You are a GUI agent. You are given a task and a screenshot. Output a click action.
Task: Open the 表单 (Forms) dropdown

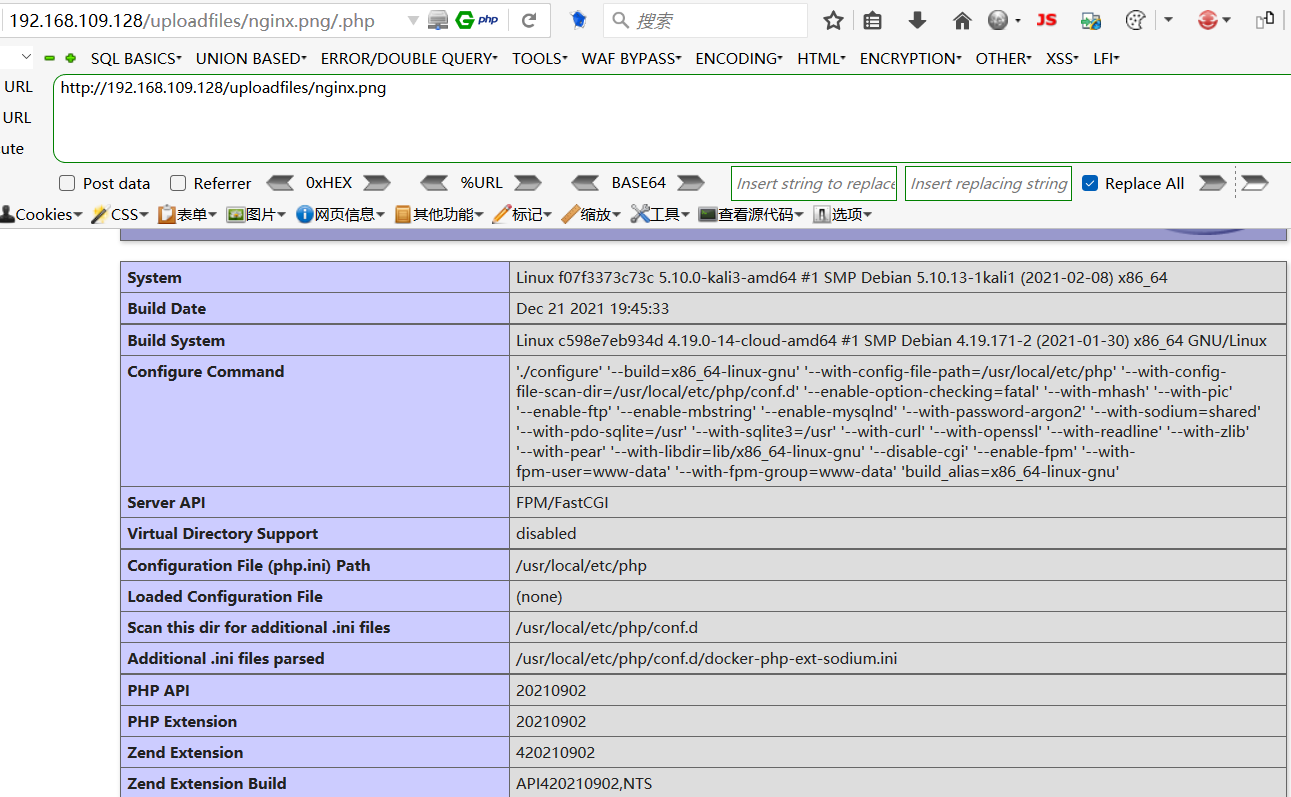click(187, 214)
